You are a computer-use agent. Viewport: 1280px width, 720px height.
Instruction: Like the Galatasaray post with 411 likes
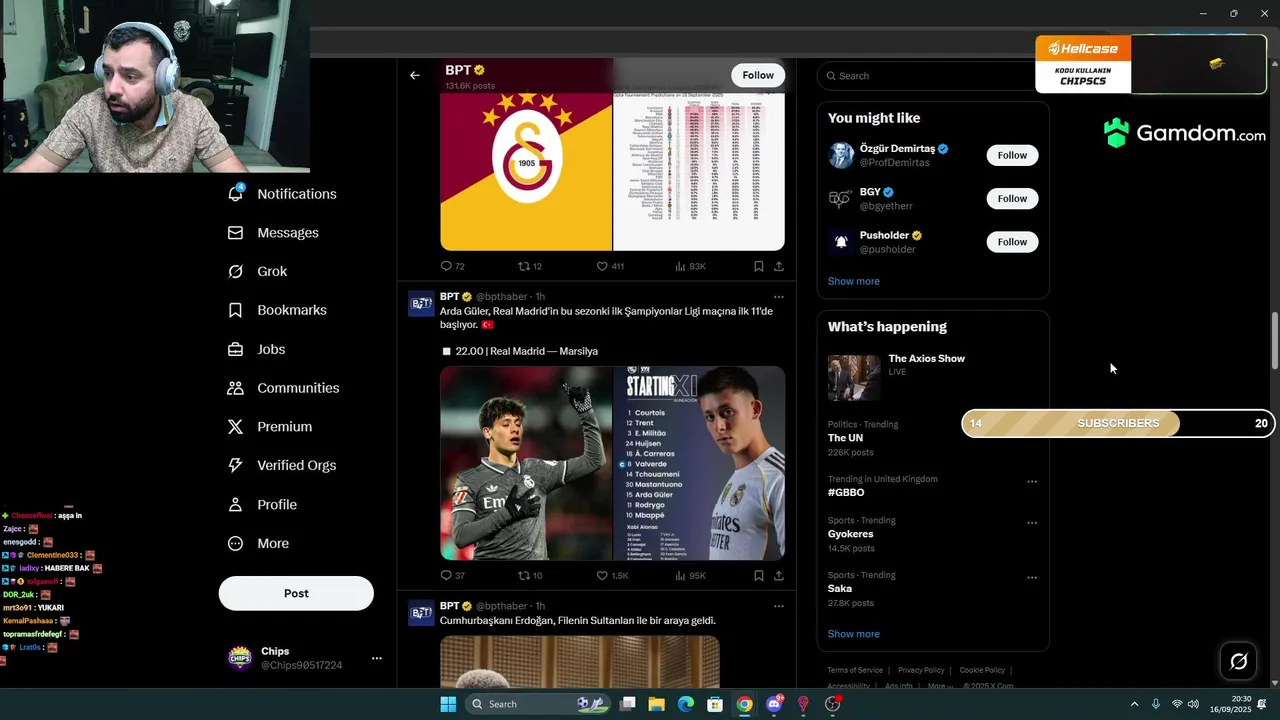[602, 266]
